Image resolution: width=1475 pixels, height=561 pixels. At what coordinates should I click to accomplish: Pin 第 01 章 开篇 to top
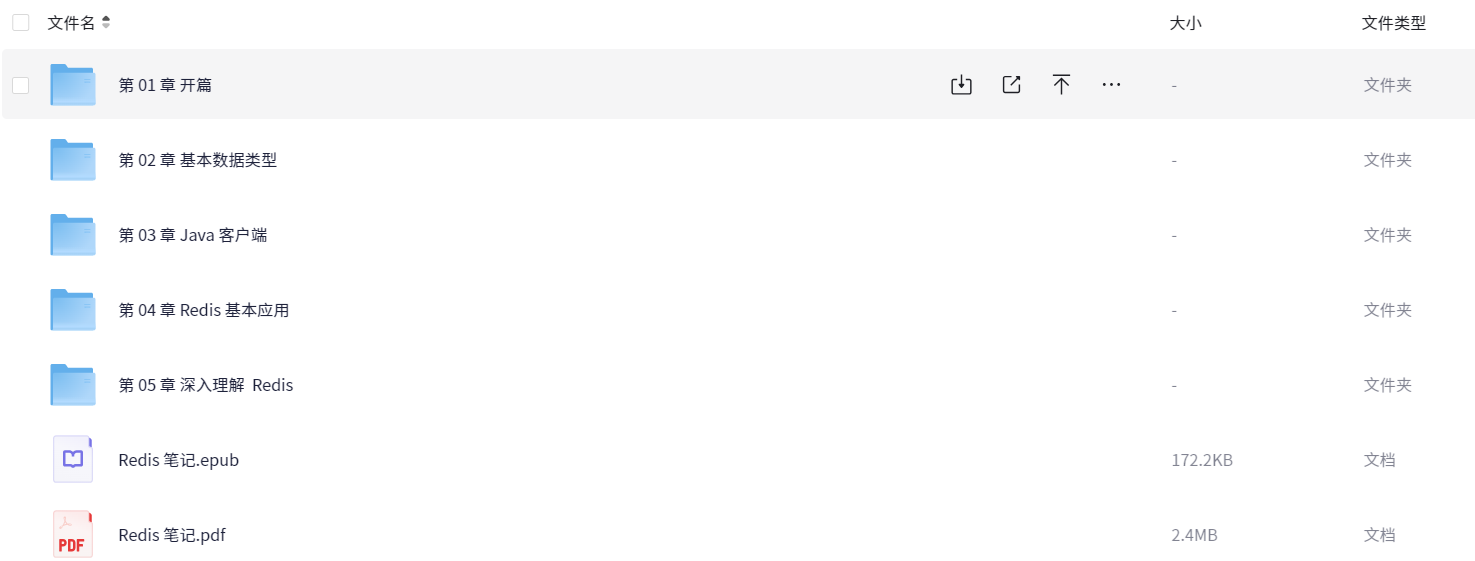[1061, 85]
